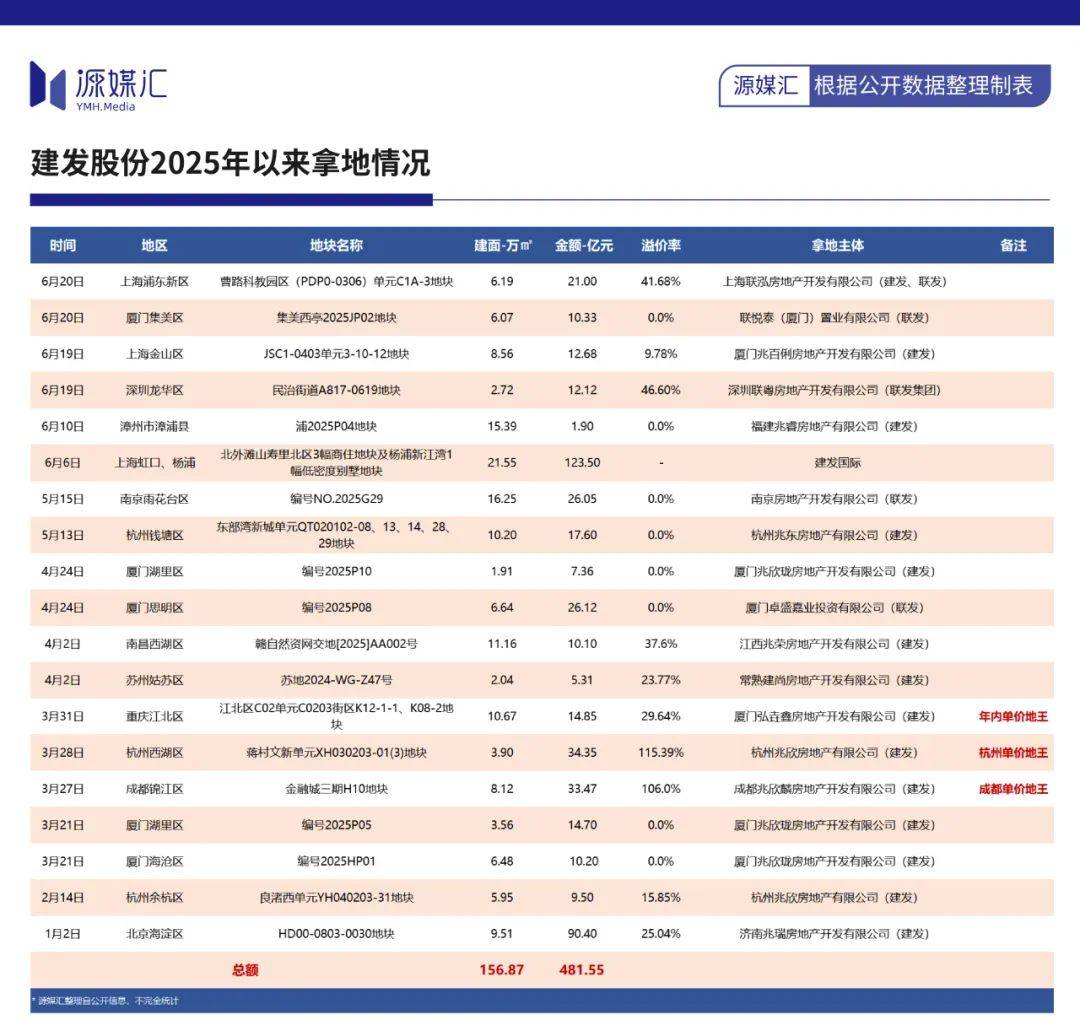This screenshot has height=1031, width=1080.
Task: Click the 厦门卓盛嘉业投资有限公司 buyer cell
Action: coord(834,607)
